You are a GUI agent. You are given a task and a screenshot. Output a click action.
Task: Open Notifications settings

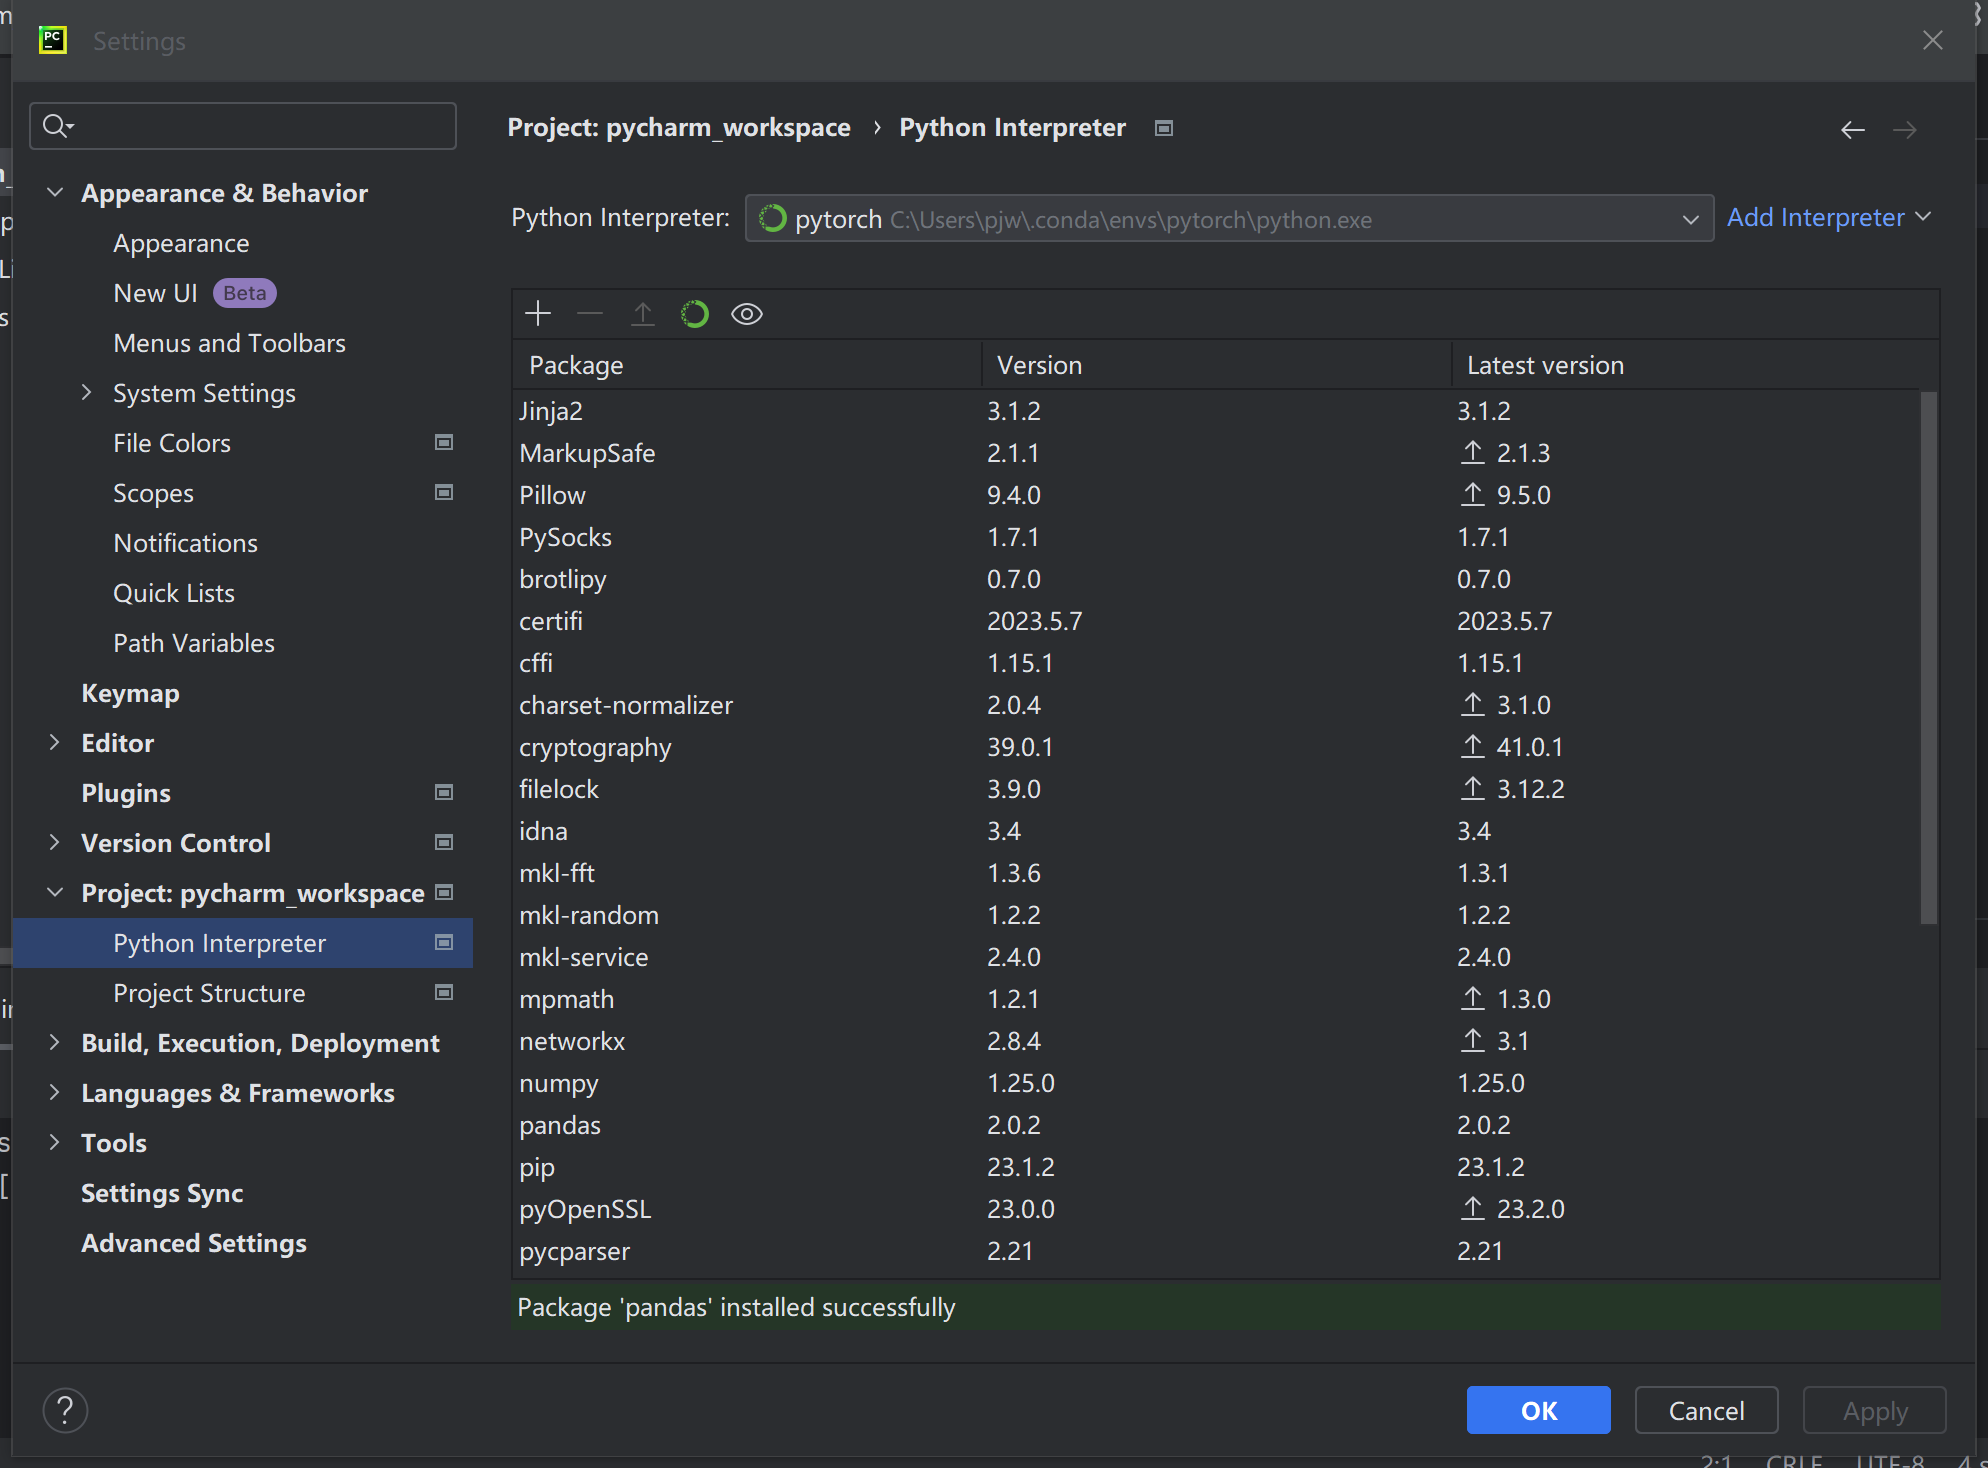click(185, 543)
